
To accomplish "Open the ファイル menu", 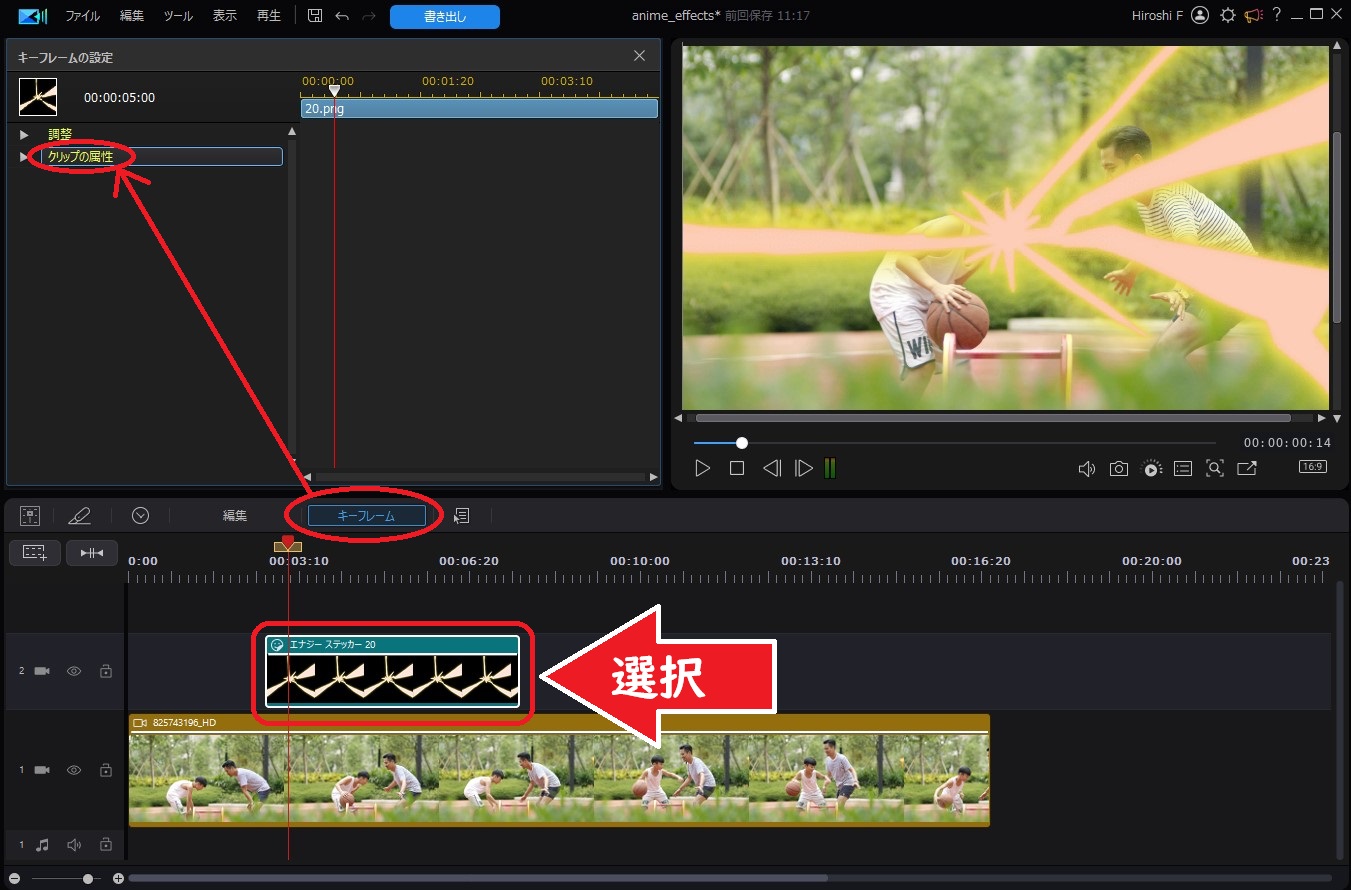I will tap(83, 16).
